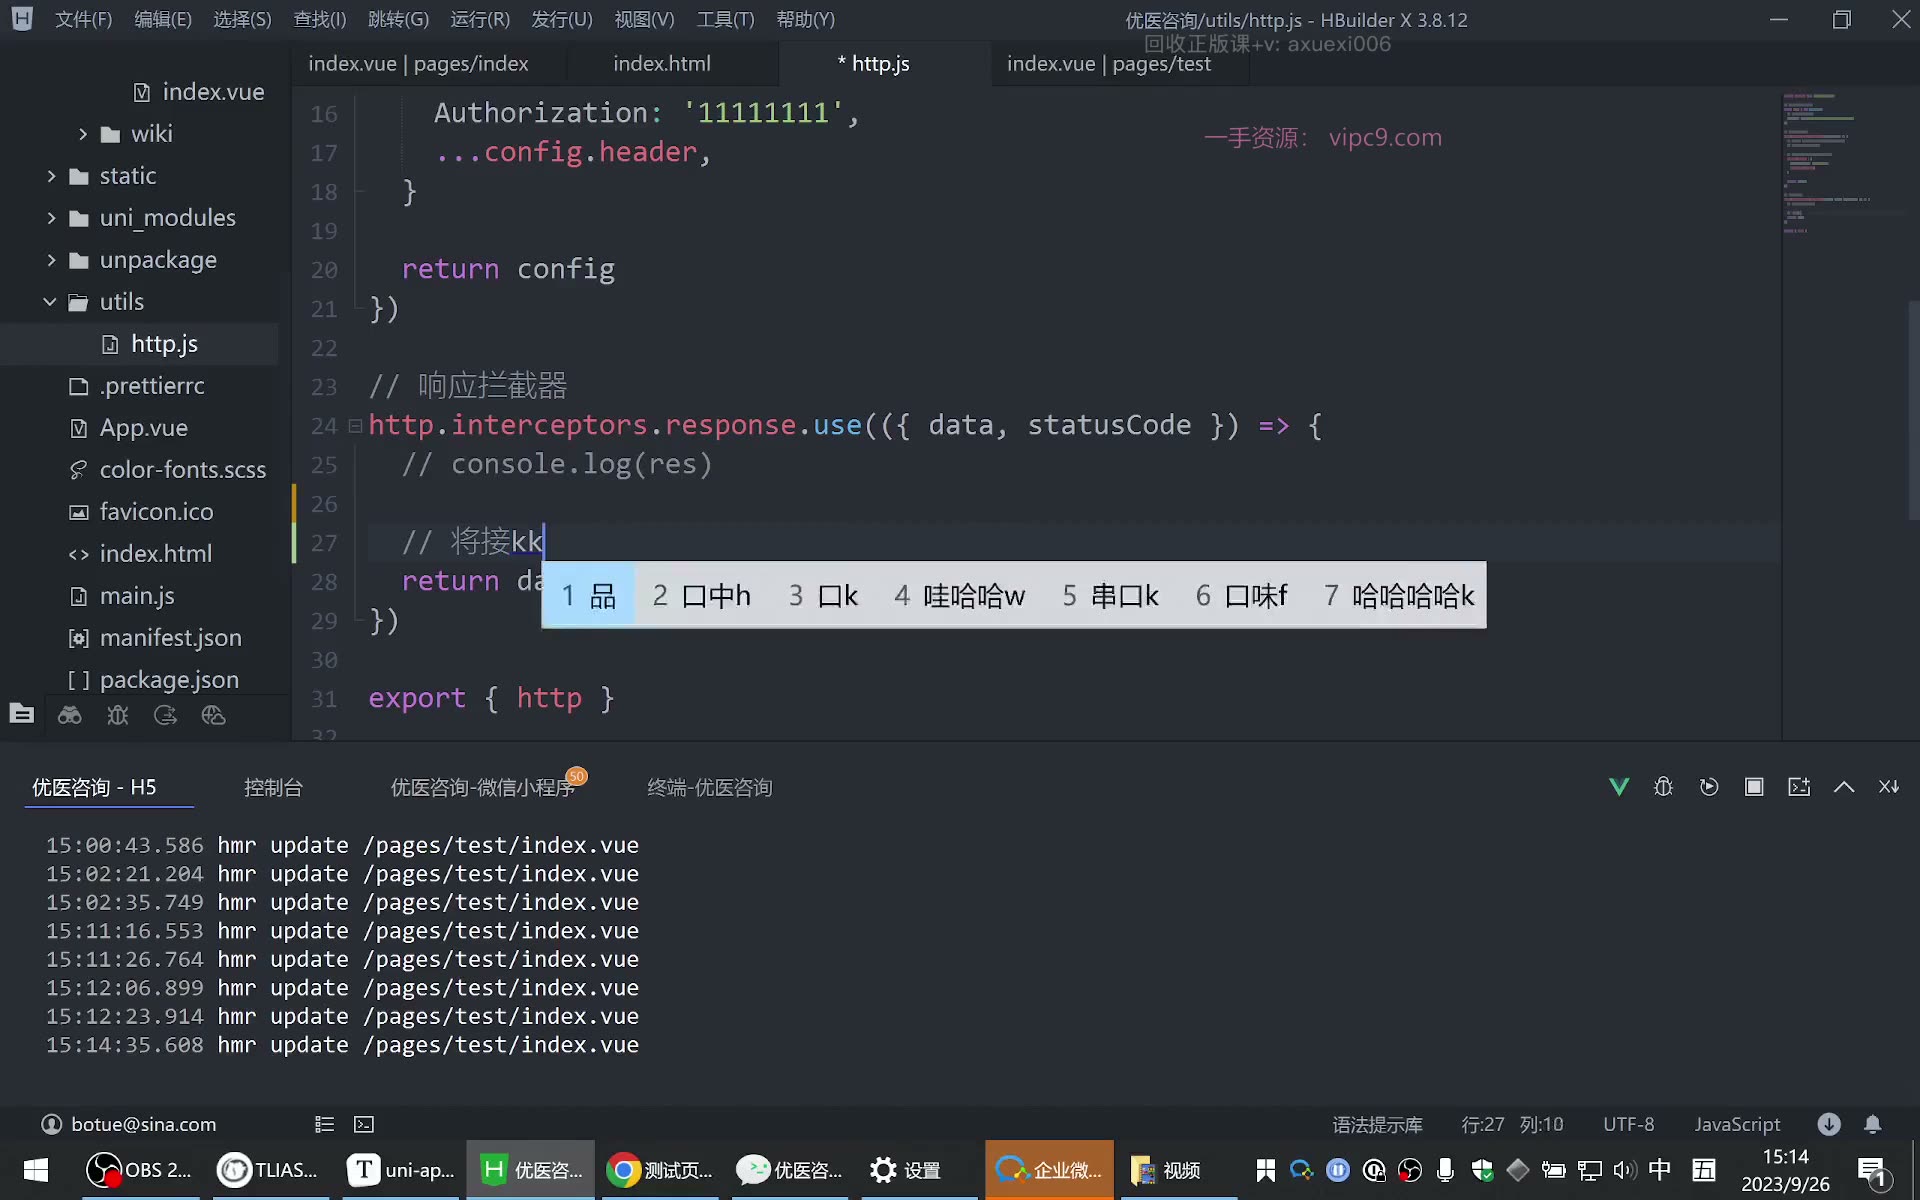Click the JavaScript language mode label

(1737, 1124)
